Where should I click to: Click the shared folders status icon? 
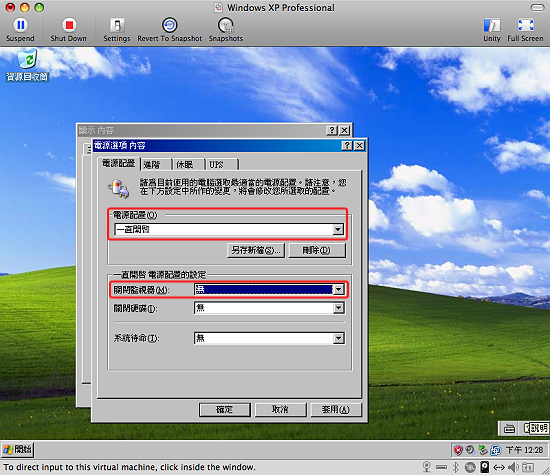(528, 467)
